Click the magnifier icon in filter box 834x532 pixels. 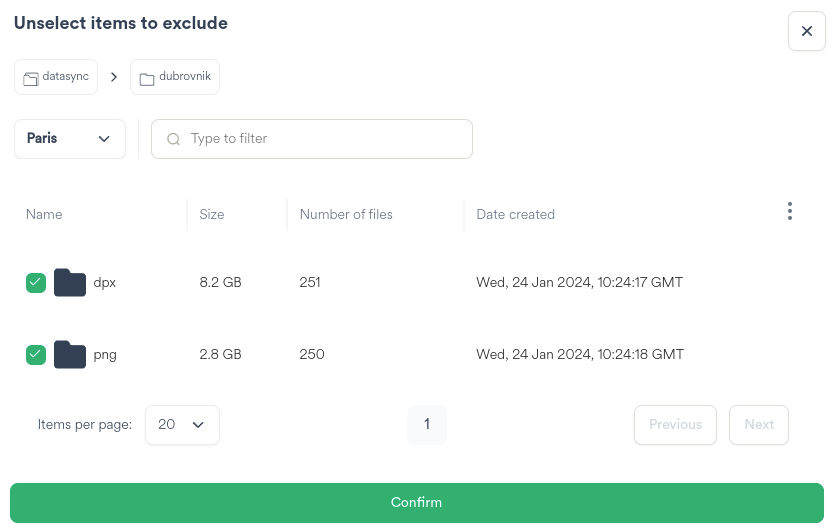tap(174, 139)
